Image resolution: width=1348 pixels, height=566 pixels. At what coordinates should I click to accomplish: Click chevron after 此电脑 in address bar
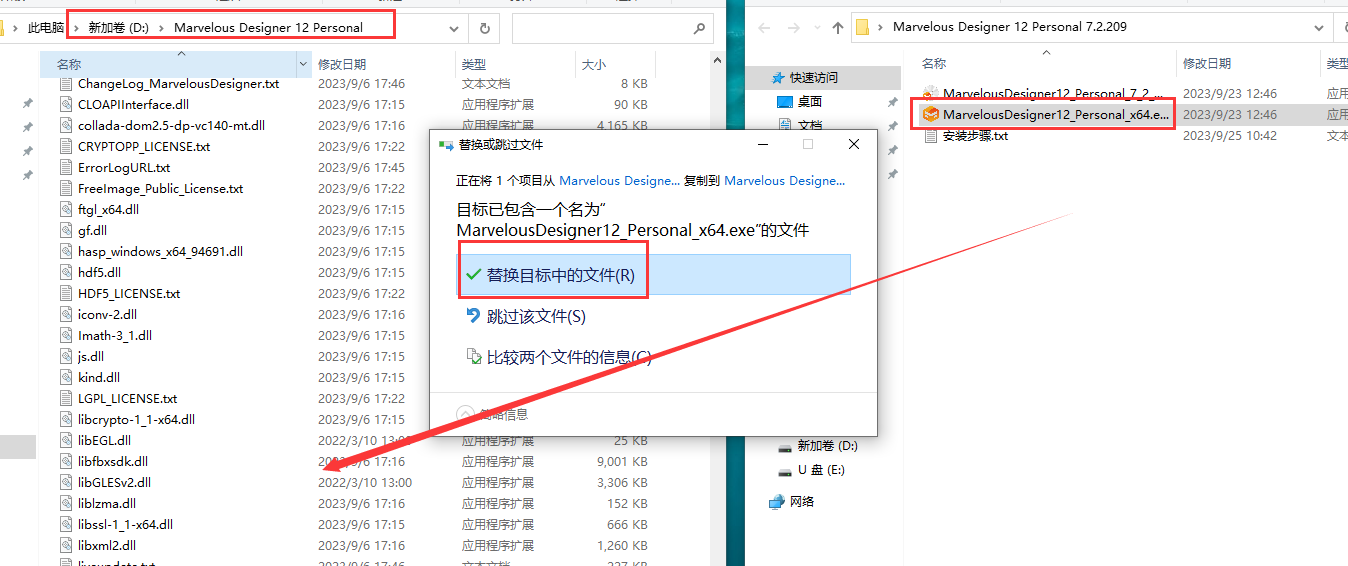pyautogui.click(x=78, y=28)
